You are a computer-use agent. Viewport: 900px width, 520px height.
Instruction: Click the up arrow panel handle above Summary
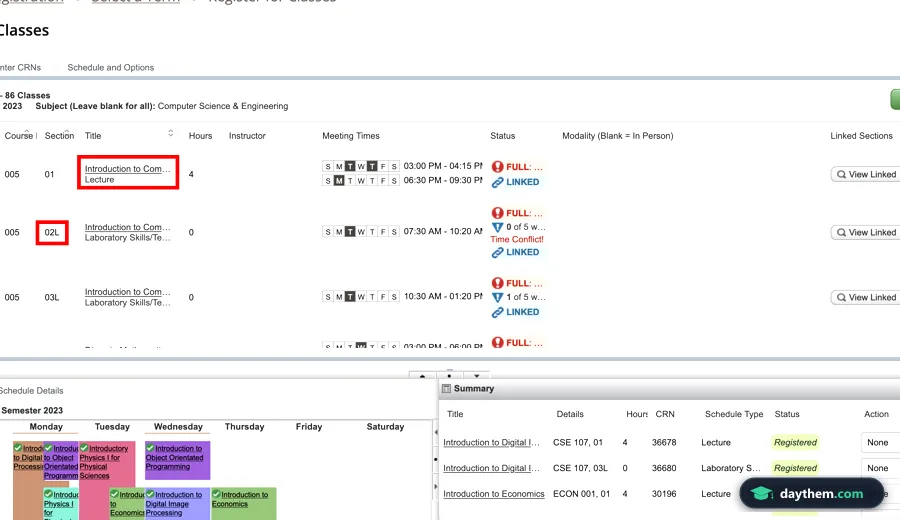(422, 376)
